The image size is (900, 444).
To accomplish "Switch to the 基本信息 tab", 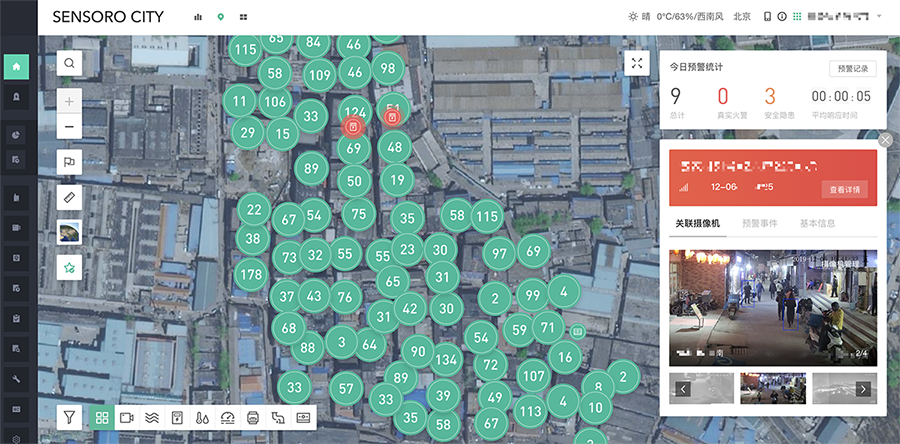I will [x=817, y=223].
